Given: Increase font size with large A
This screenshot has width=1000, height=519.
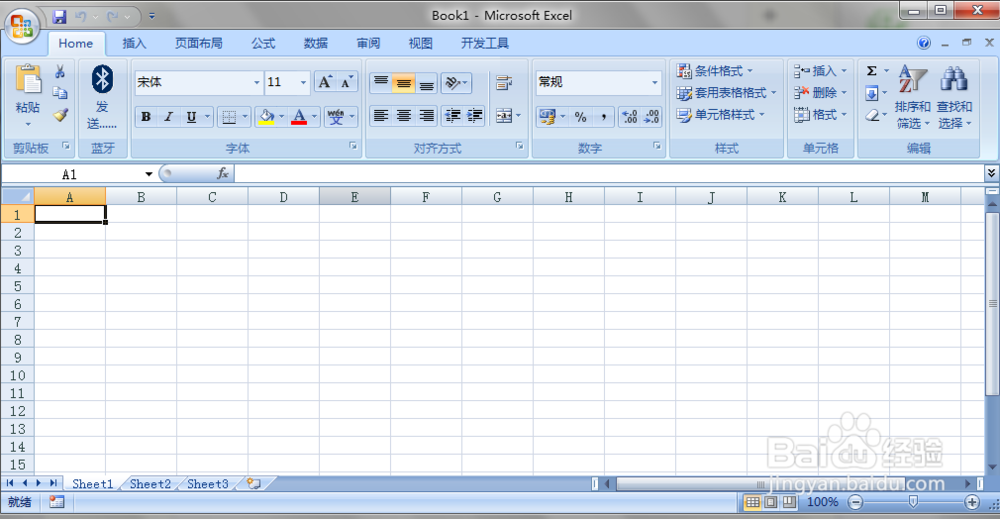Looking at the screenshot, I should 325,82.
